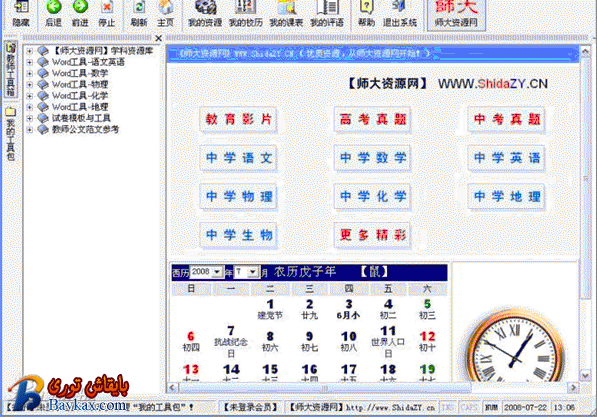This screenshot has width=597, height=417.
Task: Expand the 试卷模板与工具 node
Action: click(29, 118)
